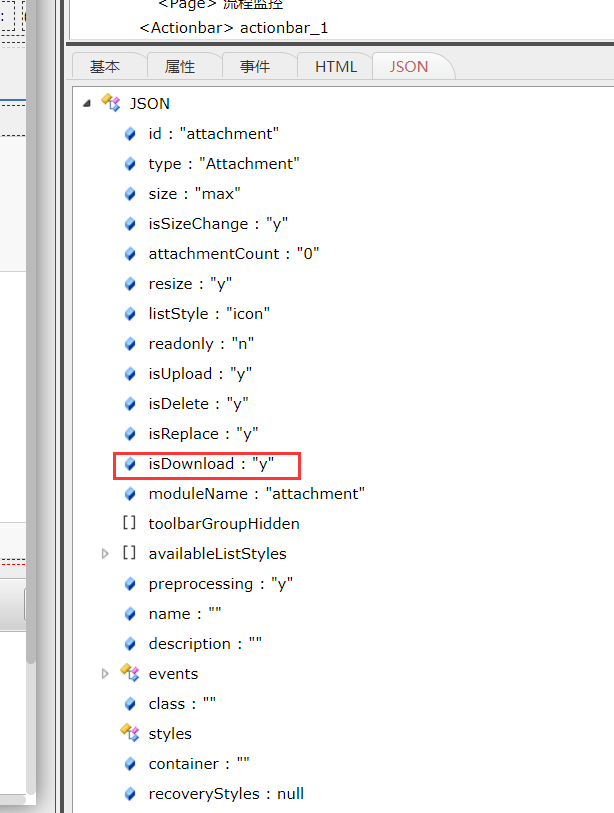Click the blue icon beside container
This screenshot has height=813, width=614.
click(x=130, y=764)
